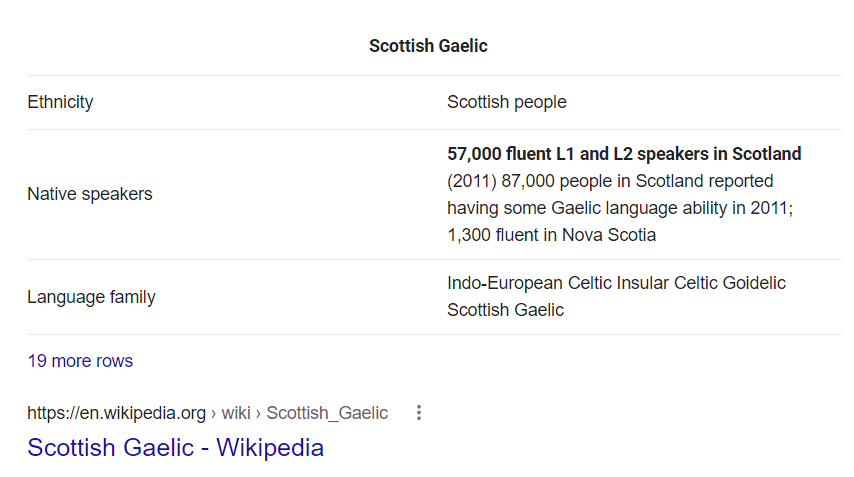
Task: Click the "Ethnicity" row label
Action: 60,102
